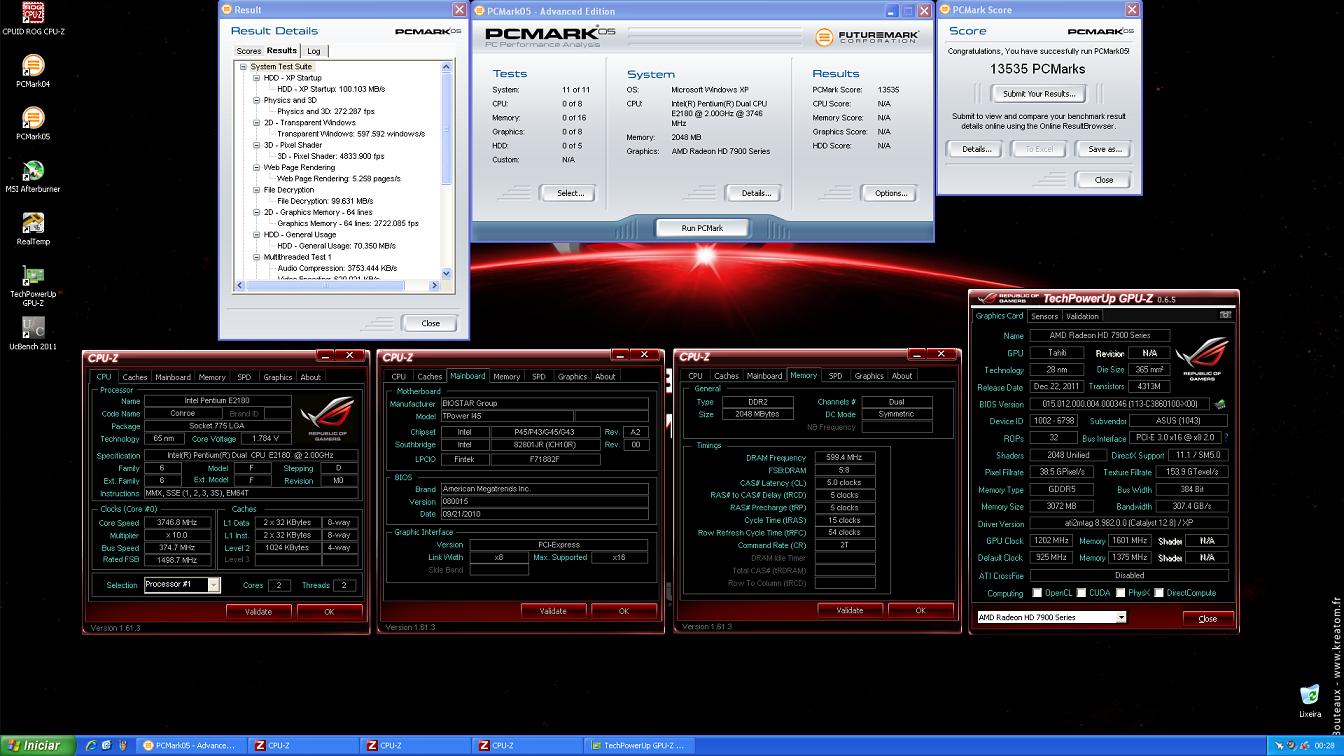This screenshot has height=756, width=1344.
Task: Collapse the Physics and 3D node
Action: 256,100
